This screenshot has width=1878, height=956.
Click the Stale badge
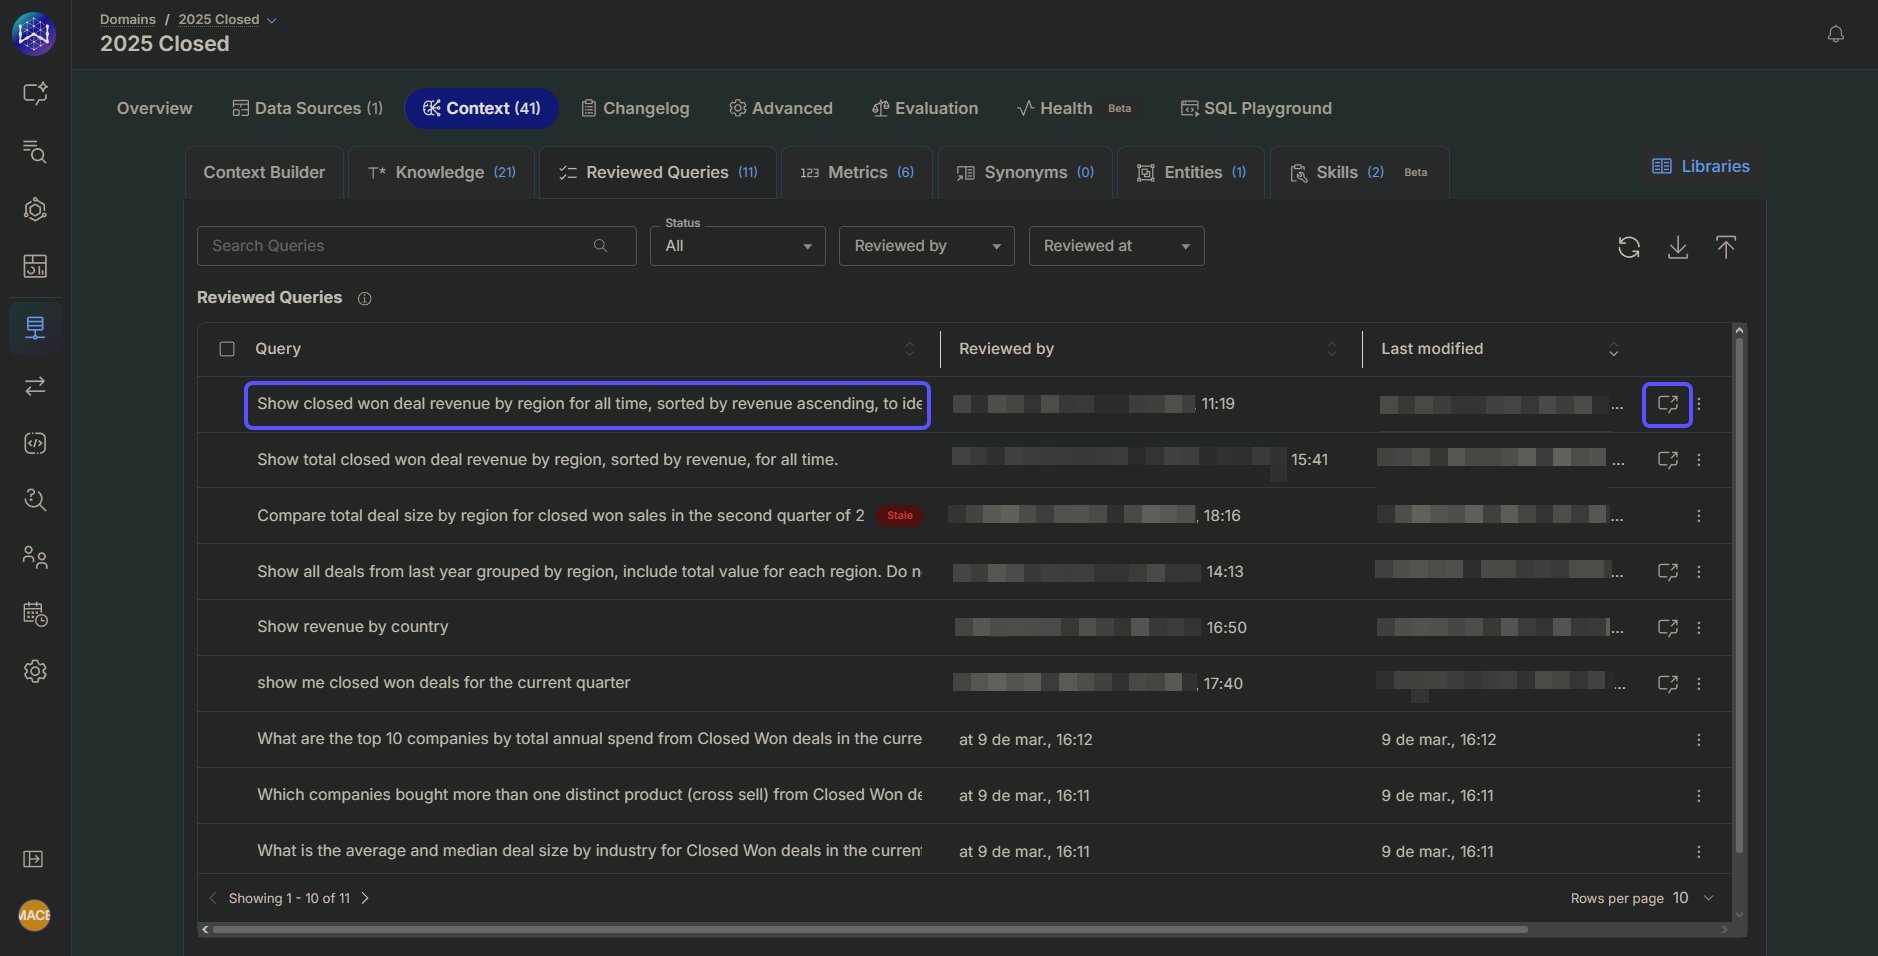coord(900,516)
